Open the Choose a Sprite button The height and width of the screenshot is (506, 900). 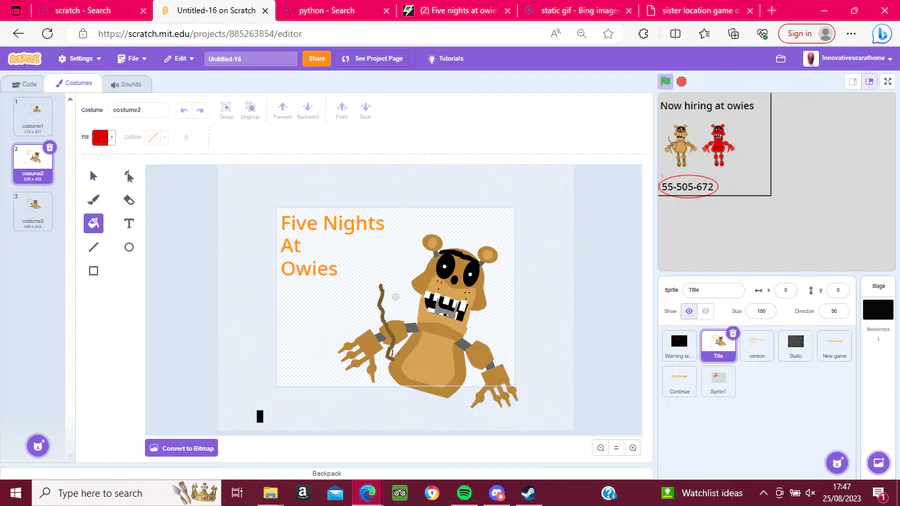(837, 462)
